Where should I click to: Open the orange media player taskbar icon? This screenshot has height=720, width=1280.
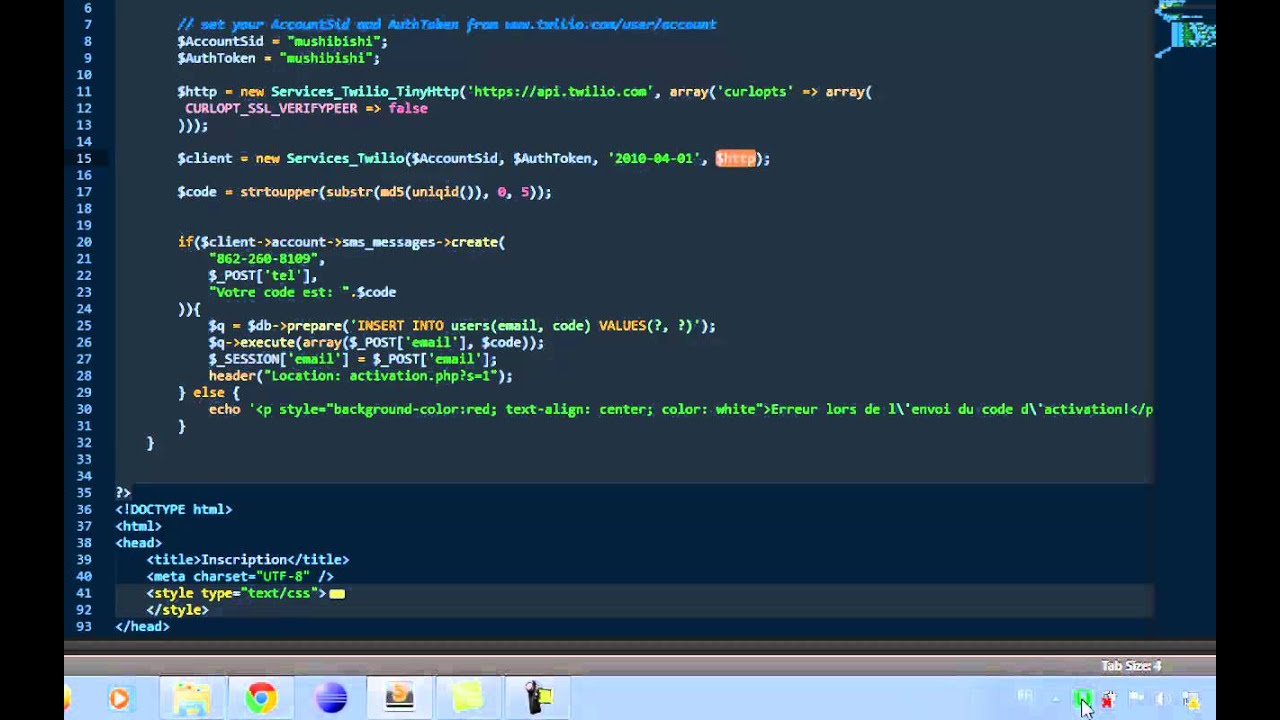[119, 698]
